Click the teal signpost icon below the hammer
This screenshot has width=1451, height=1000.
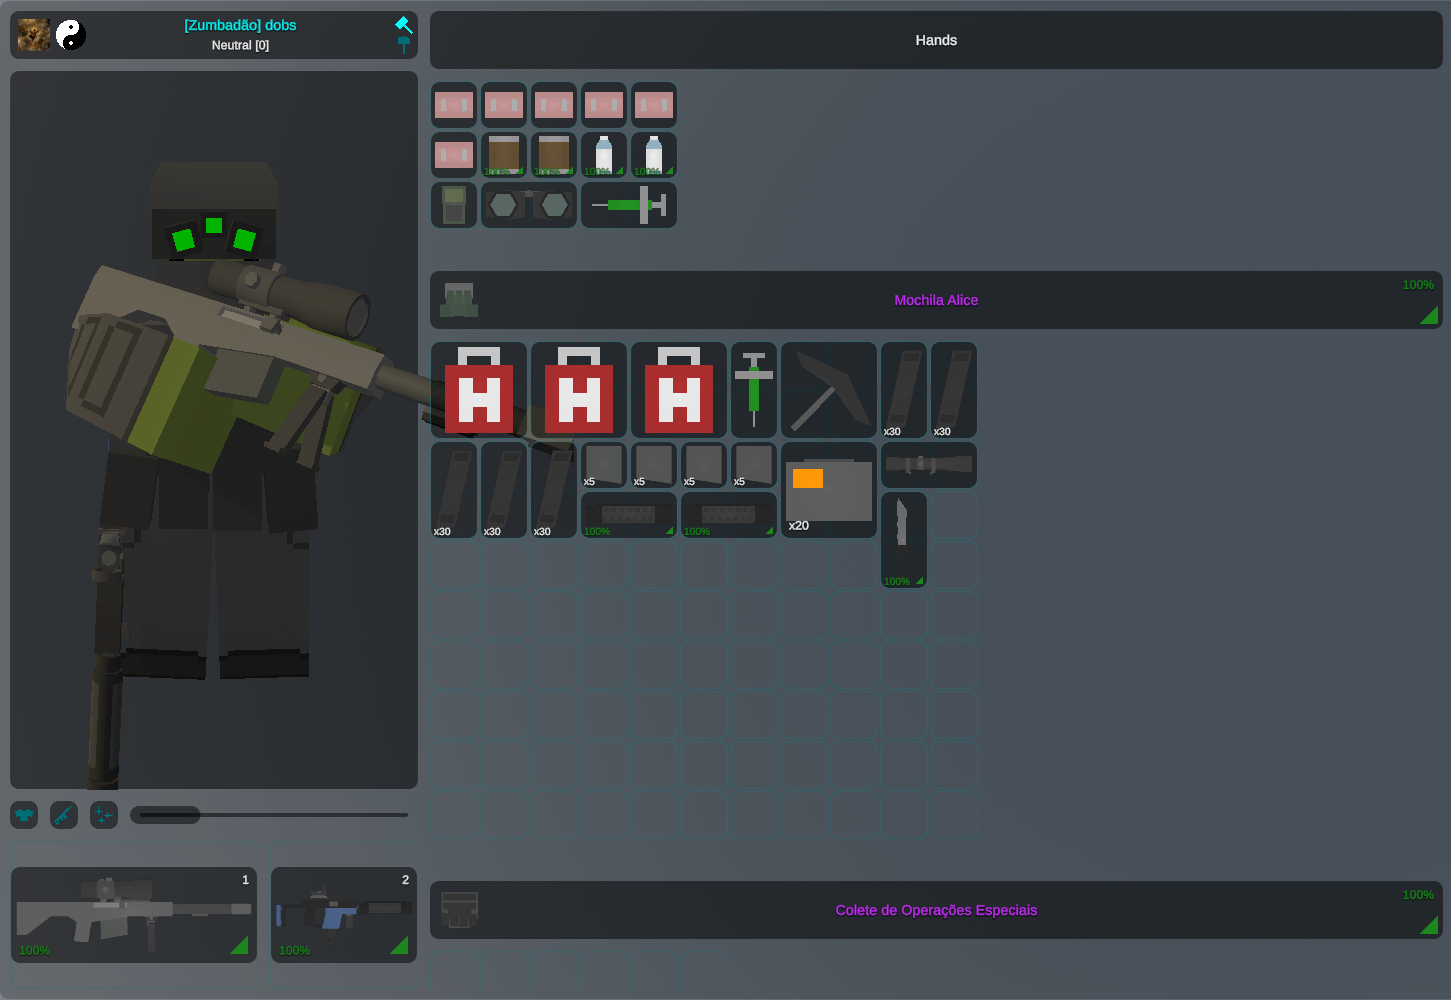click(404, 44)
